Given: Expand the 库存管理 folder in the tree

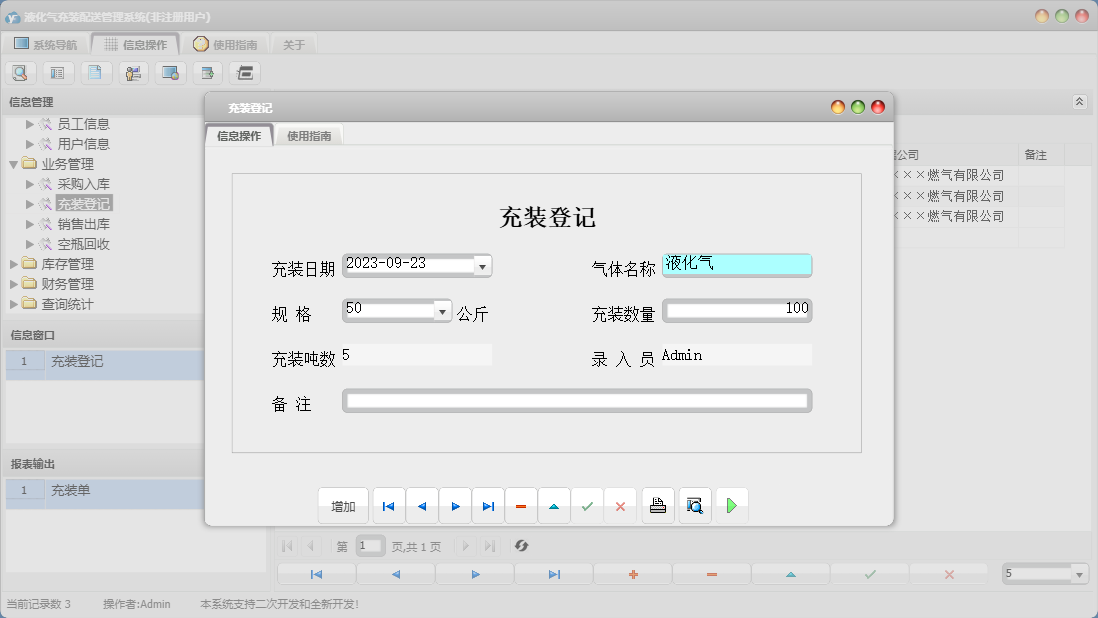Looking at the screenshot, I should coord(12,263).
